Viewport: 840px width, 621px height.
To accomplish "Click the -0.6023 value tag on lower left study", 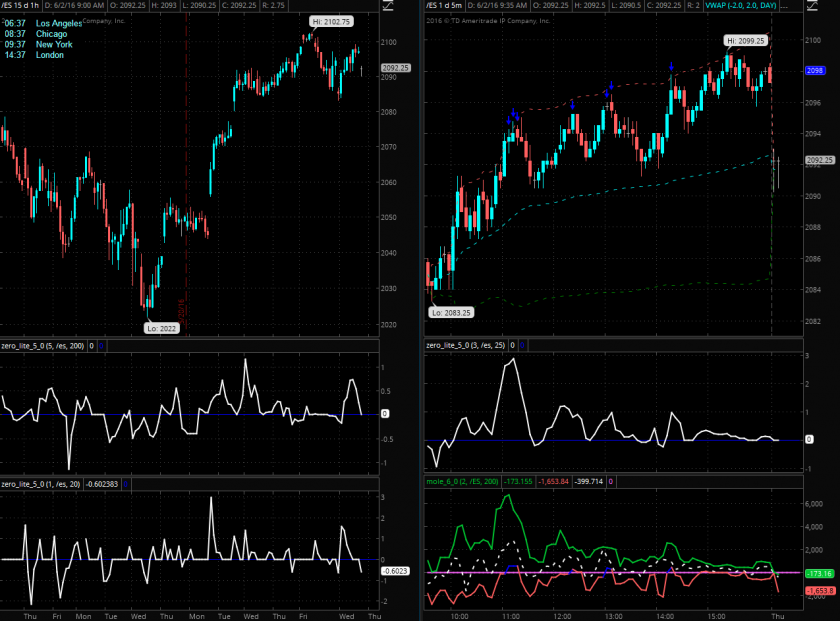I will click(397, 571).
